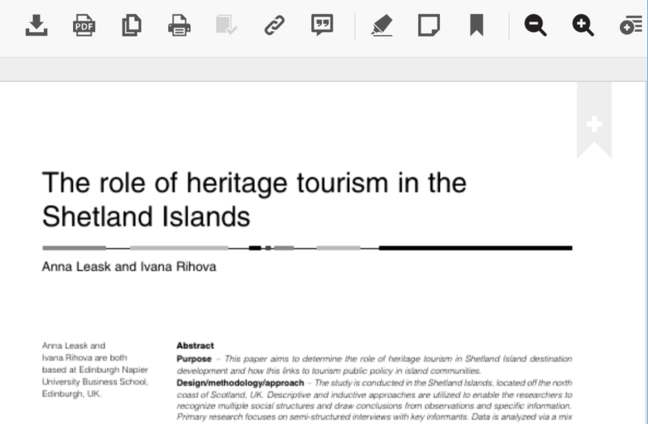Click the greyed-out document checkmark icon
This screenshot has height=424, width=648.
point(226,25)
